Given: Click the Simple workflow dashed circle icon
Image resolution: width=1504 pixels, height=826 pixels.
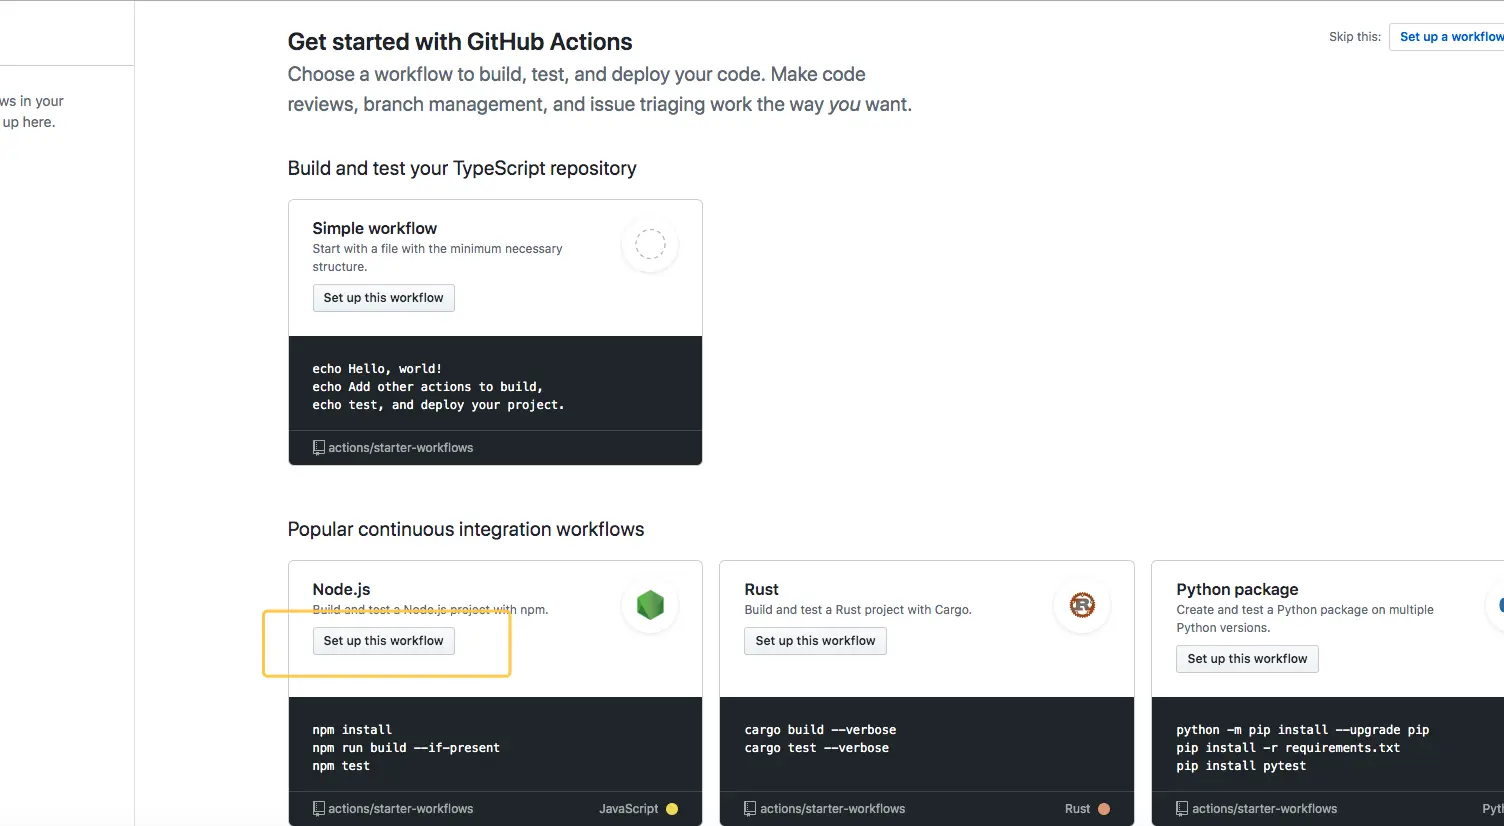Looking at the screenshot, I should coord(650,244).
